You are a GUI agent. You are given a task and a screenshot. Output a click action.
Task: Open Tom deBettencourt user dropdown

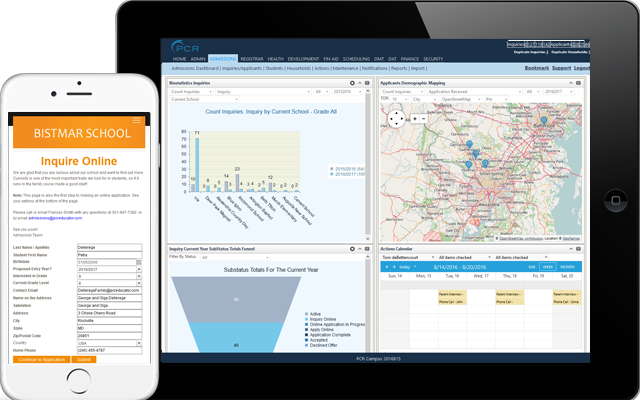pos(408,258)
